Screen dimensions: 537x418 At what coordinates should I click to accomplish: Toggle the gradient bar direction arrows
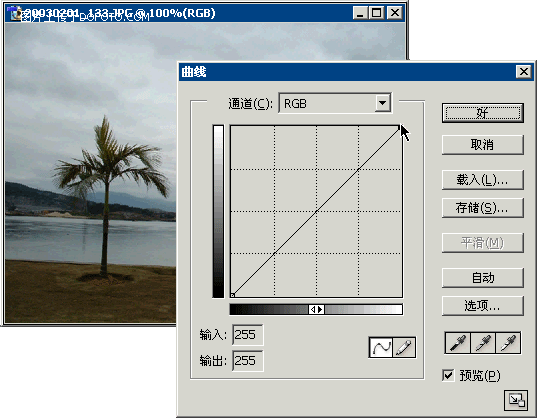pos(316,309)
